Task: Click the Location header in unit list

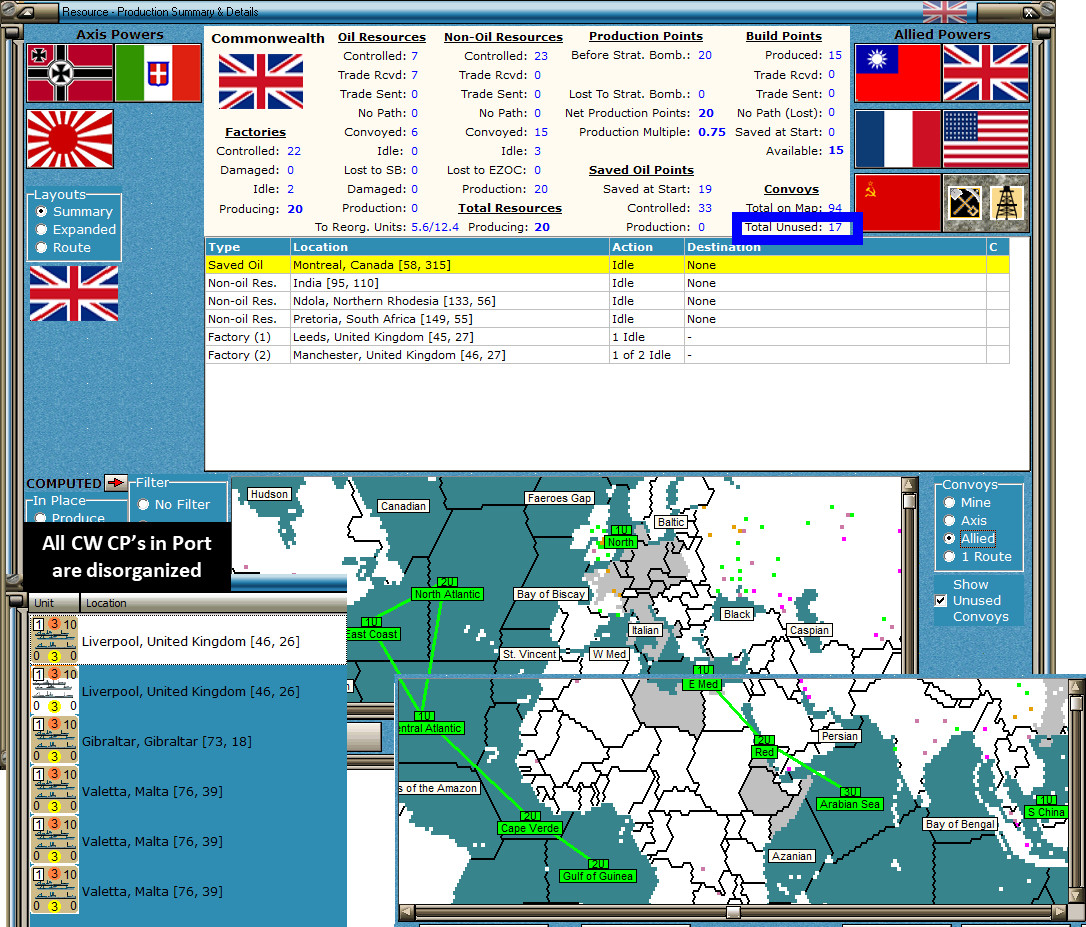Action: 213,603
